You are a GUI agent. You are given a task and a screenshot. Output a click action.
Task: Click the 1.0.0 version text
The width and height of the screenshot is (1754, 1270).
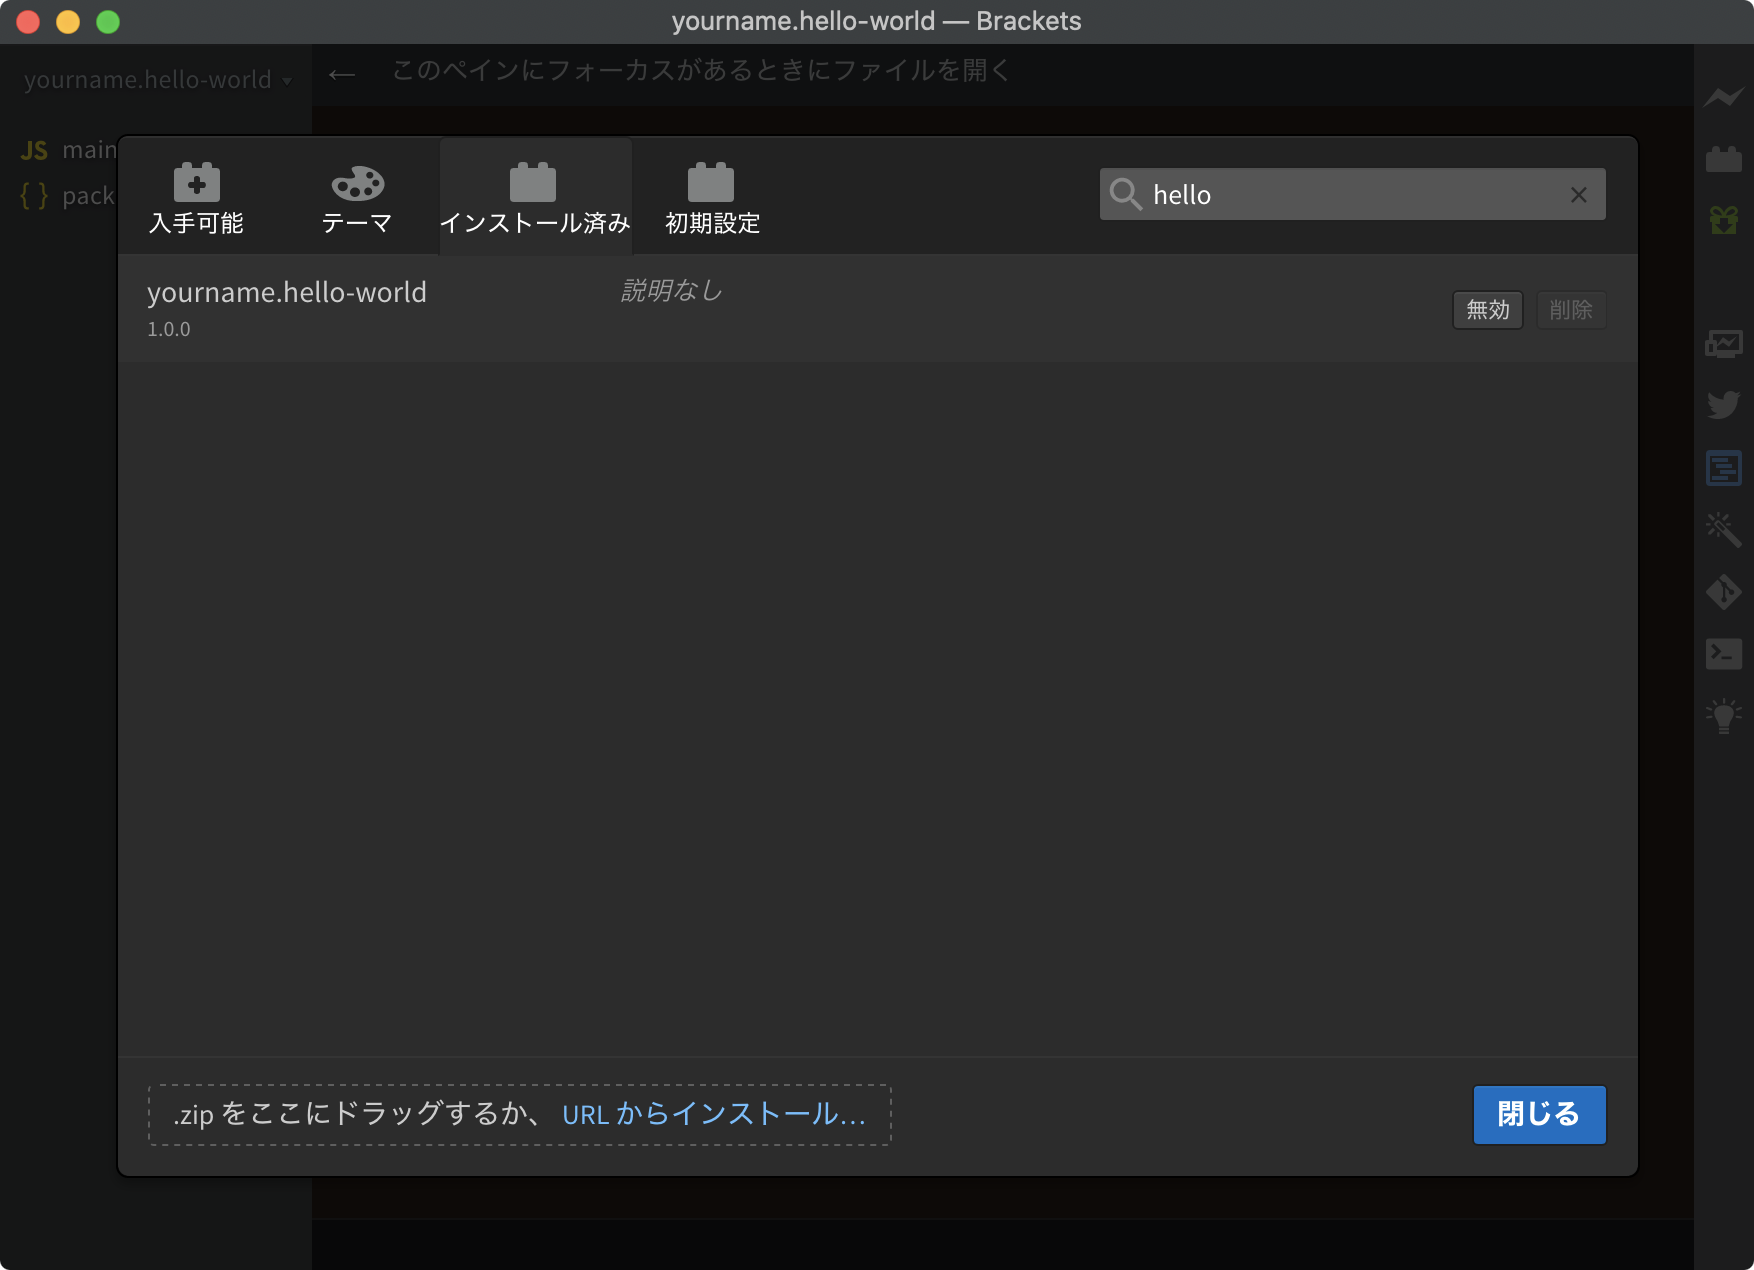pos(169,329)
